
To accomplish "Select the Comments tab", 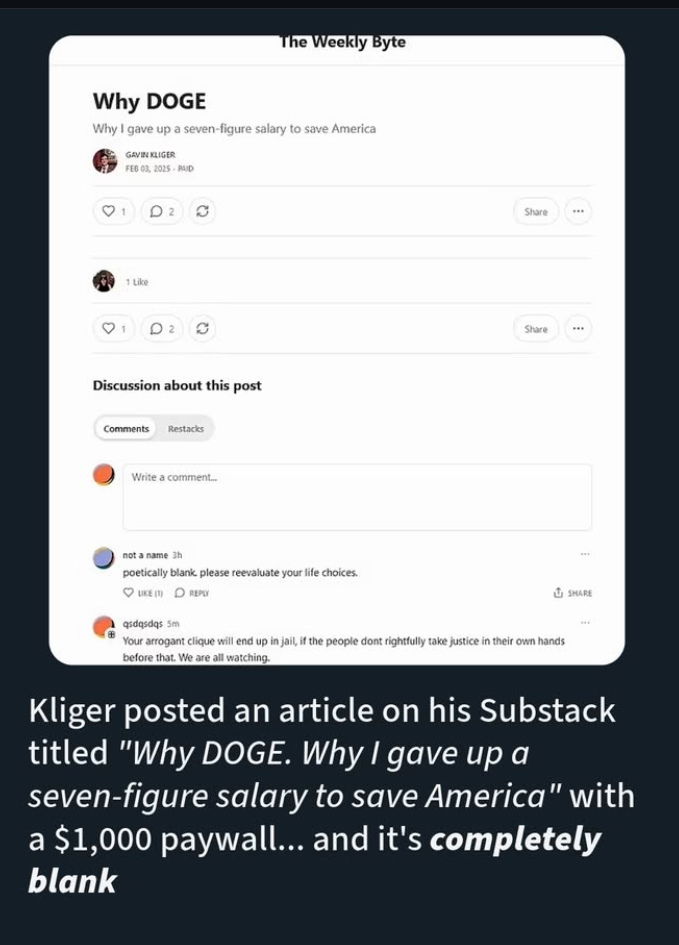I will (x=126, y=429).
